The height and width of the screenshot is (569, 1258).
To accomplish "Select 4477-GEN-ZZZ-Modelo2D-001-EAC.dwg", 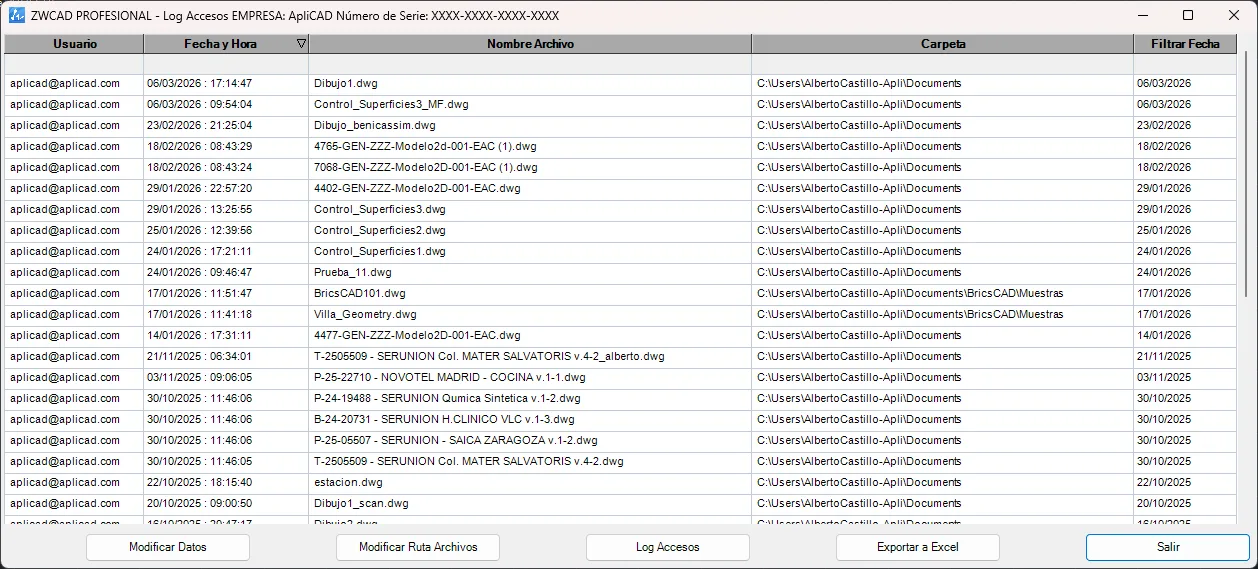I will pyautogui.click(x=417, y=335).
